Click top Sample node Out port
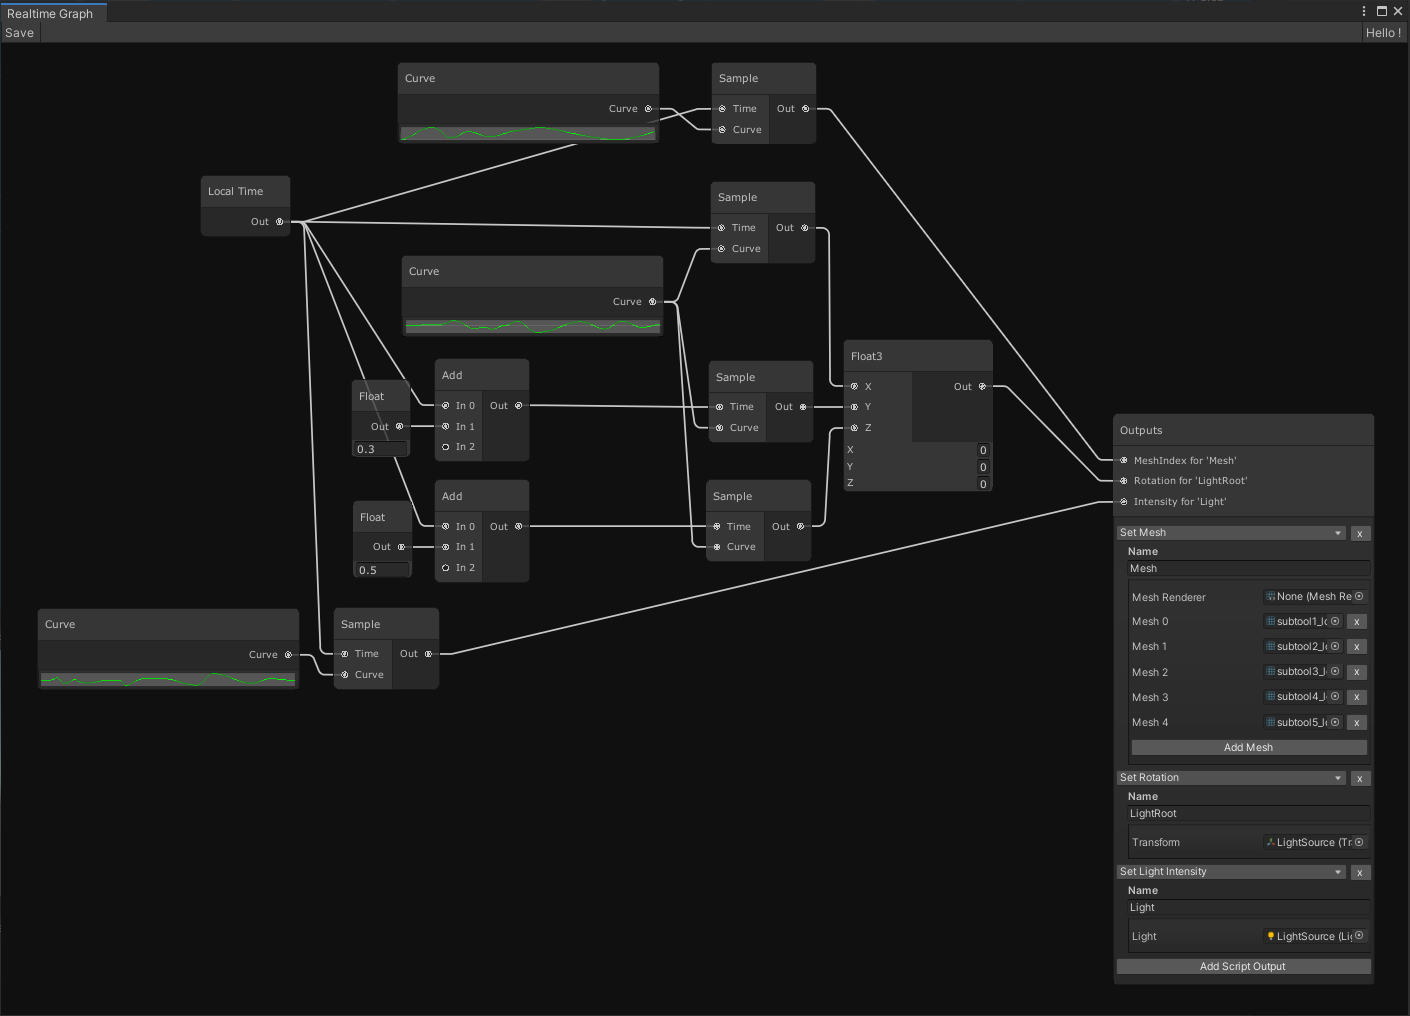 805,109
